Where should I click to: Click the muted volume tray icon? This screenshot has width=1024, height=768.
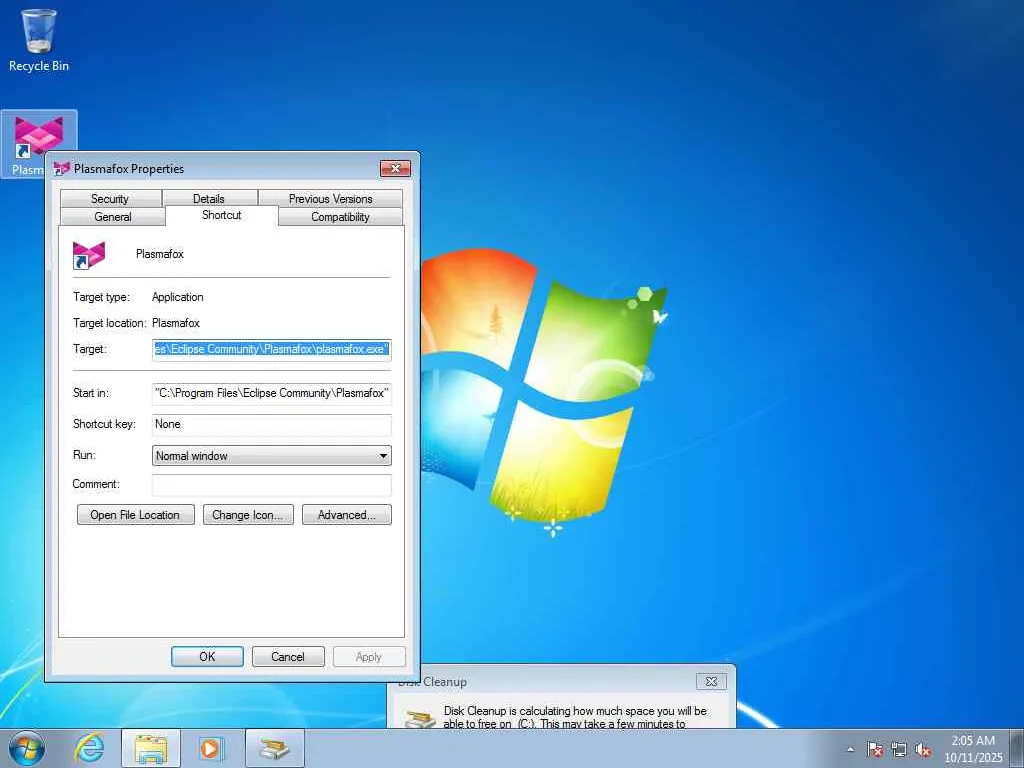[923, 749]
